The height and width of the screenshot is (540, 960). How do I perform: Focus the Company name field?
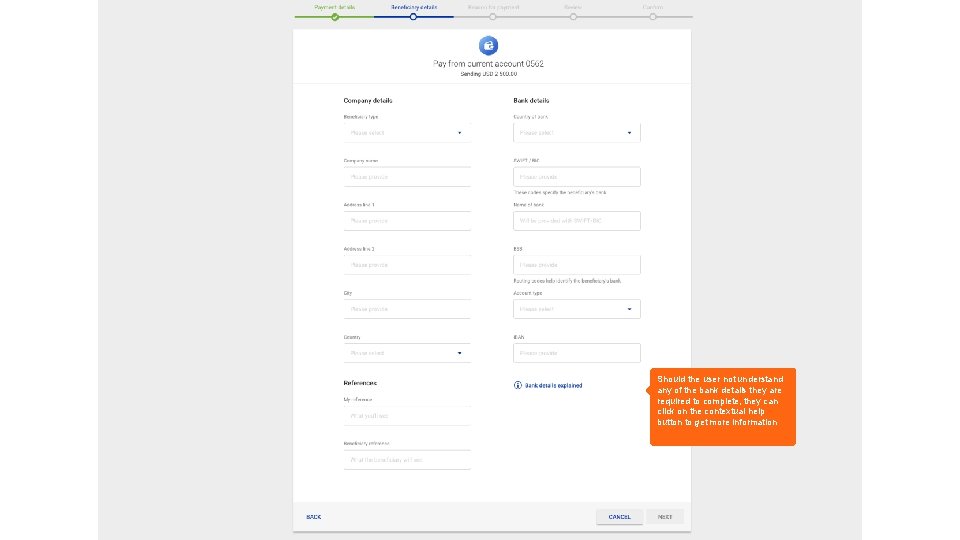point(407,177)
